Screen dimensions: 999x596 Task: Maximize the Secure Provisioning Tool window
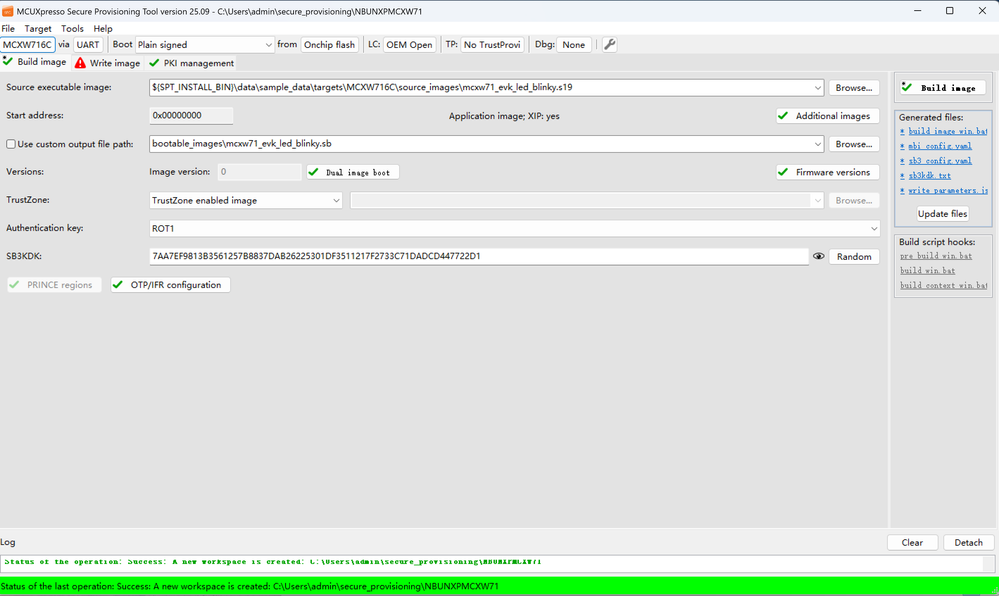click(x=949, y=11)
